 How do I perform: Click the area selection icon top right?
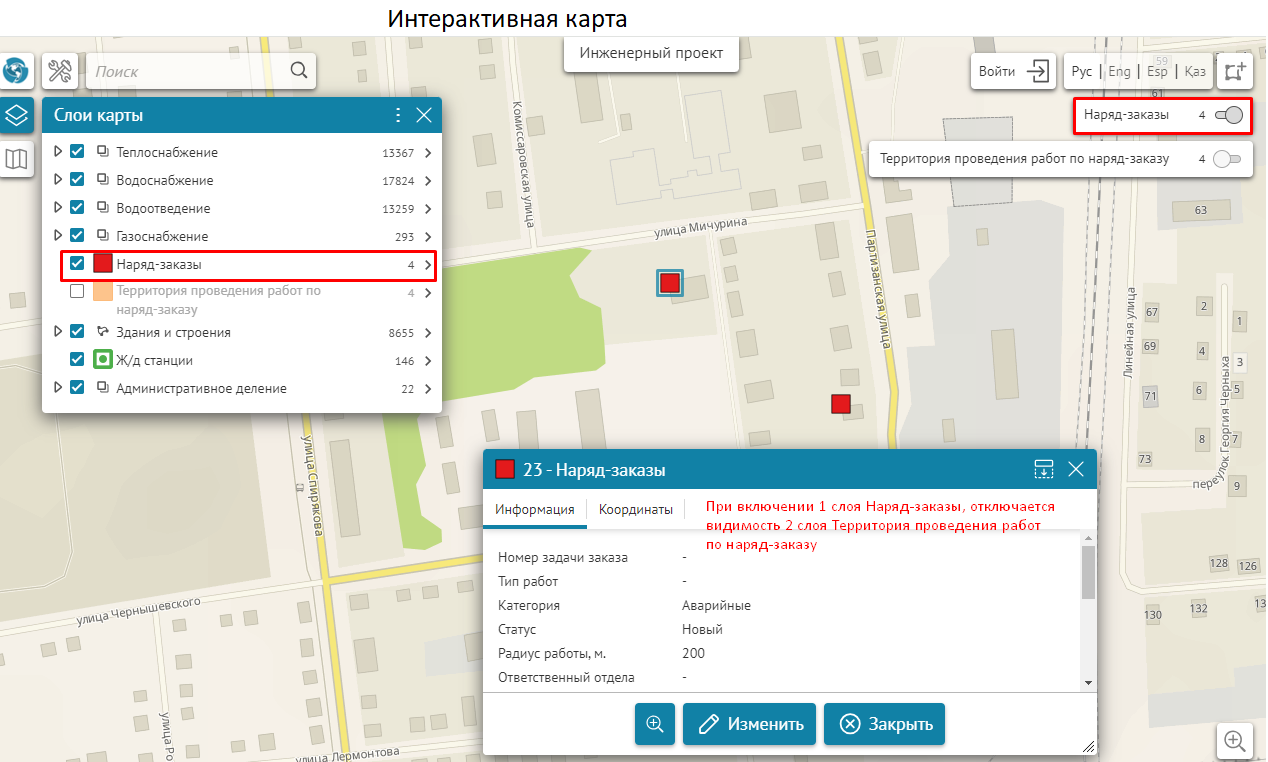coord(1235,71)
